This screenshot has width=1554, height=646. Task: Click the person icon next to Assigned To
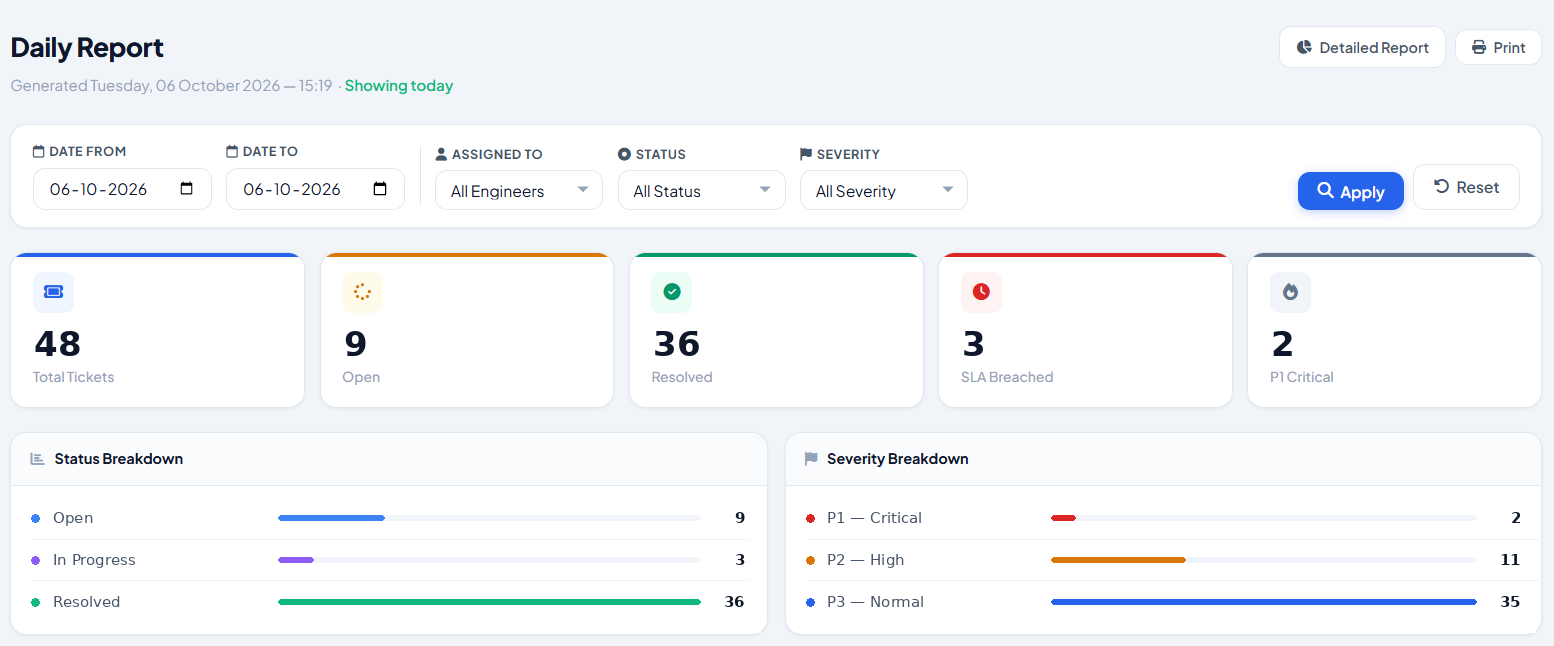pyautogui.click(x=441, y=154)
